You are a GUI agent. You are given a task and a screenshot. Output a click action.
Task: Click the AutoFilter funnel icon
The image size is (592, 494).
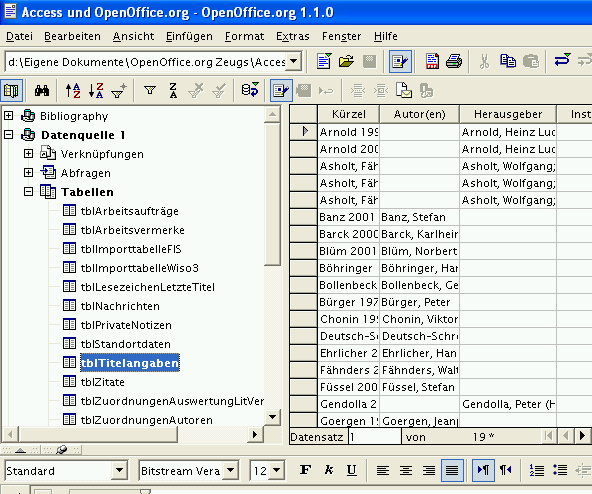(x=119, y=91)
